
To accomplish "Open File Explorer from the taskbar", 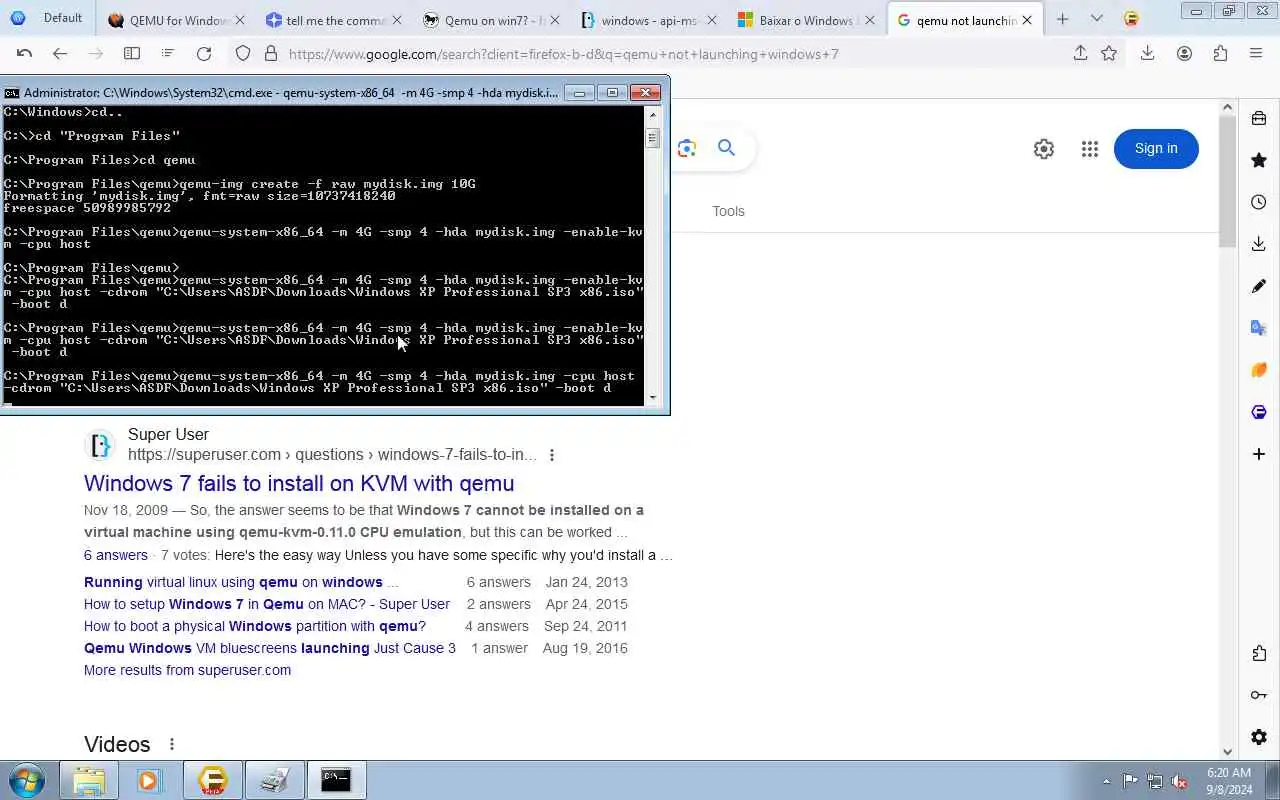I will pos(89,780).
